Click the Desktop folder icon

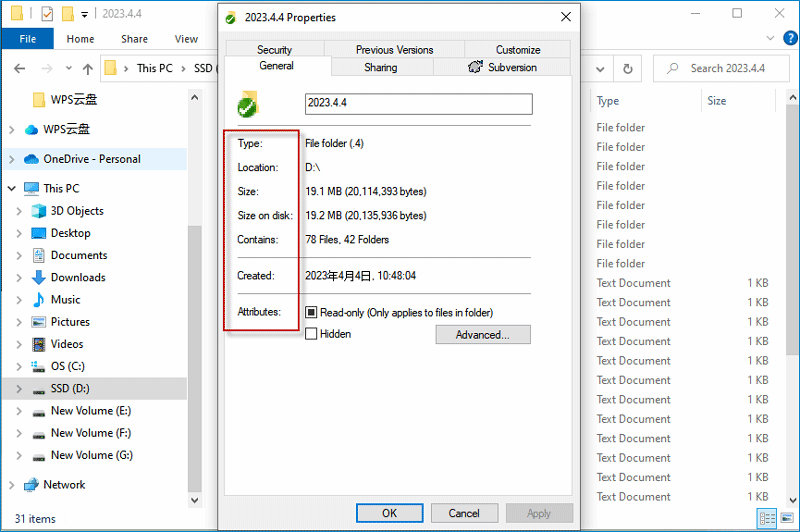[39, 233]
